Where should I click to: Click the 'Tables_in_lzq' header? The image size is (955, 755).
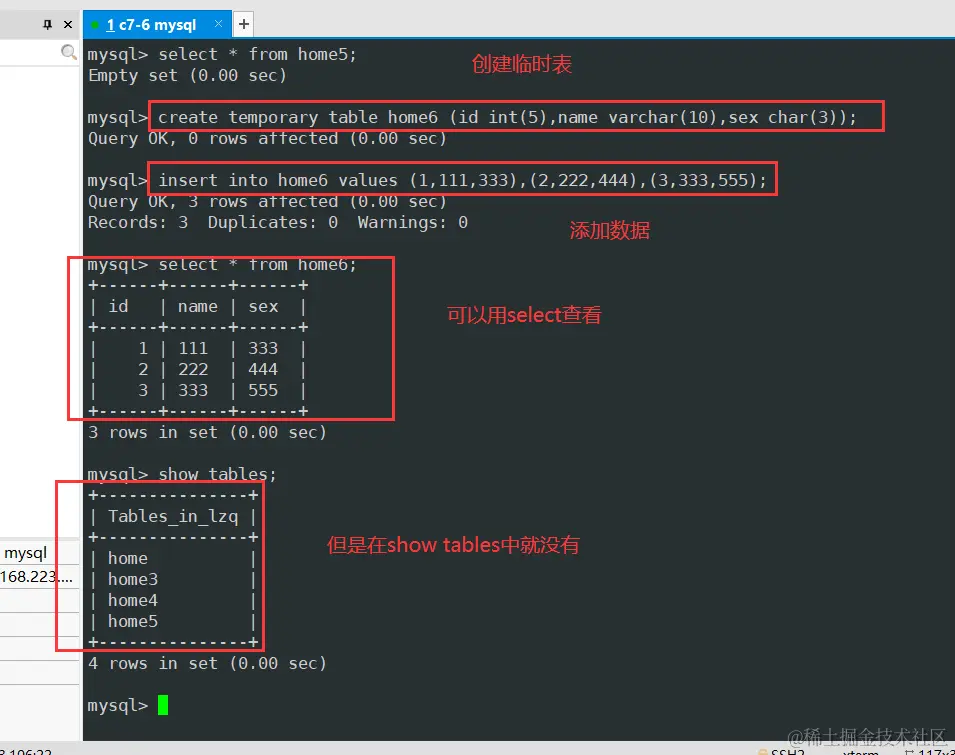point(173,516)
